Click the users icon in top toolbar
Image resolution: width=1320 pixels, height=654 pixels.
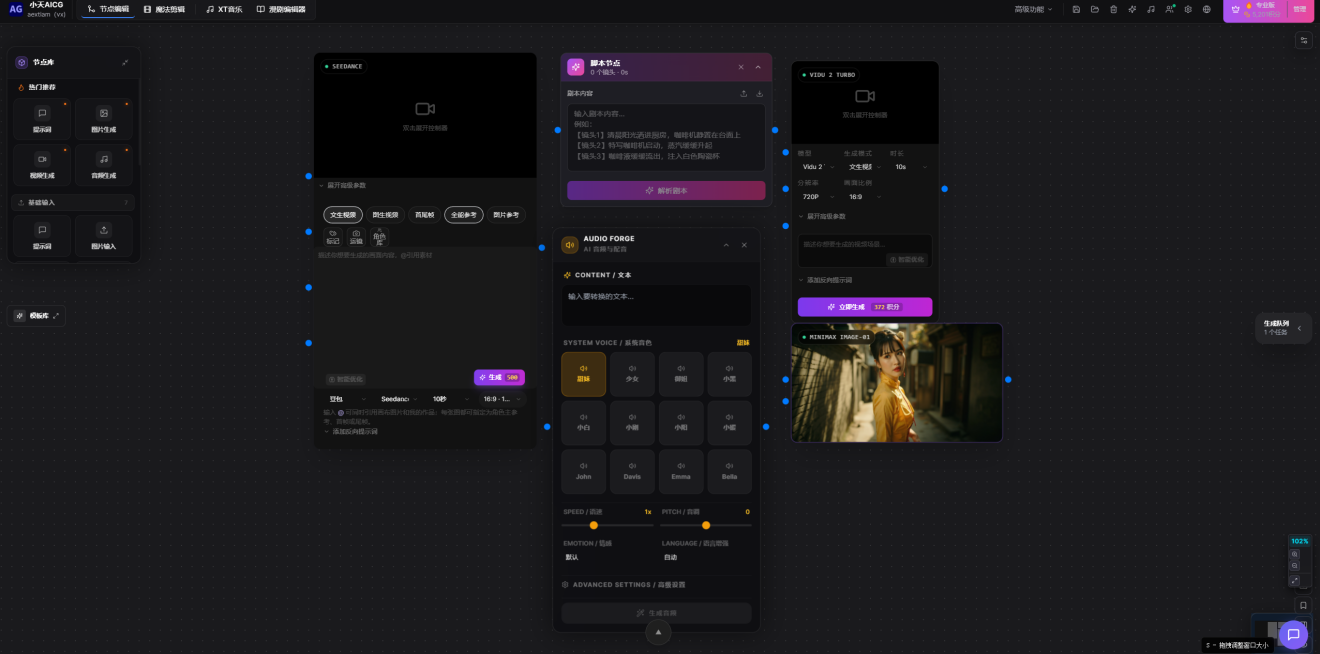click(x=1169, y=9)
